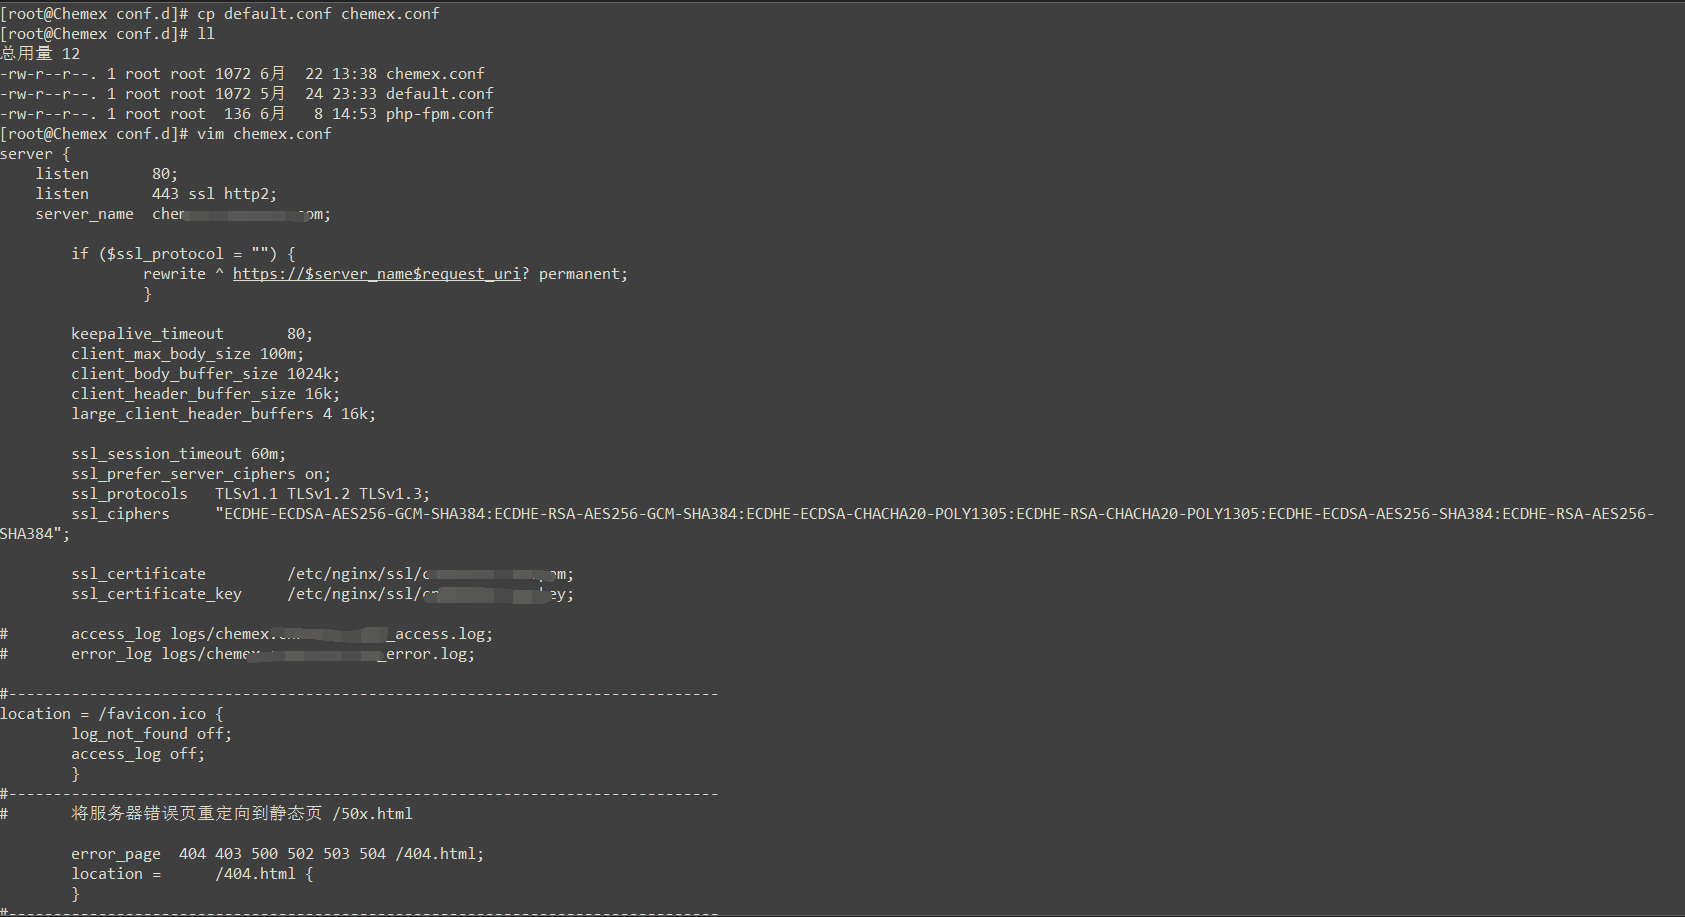Click the word 'rewrite'

pos(174,274)
